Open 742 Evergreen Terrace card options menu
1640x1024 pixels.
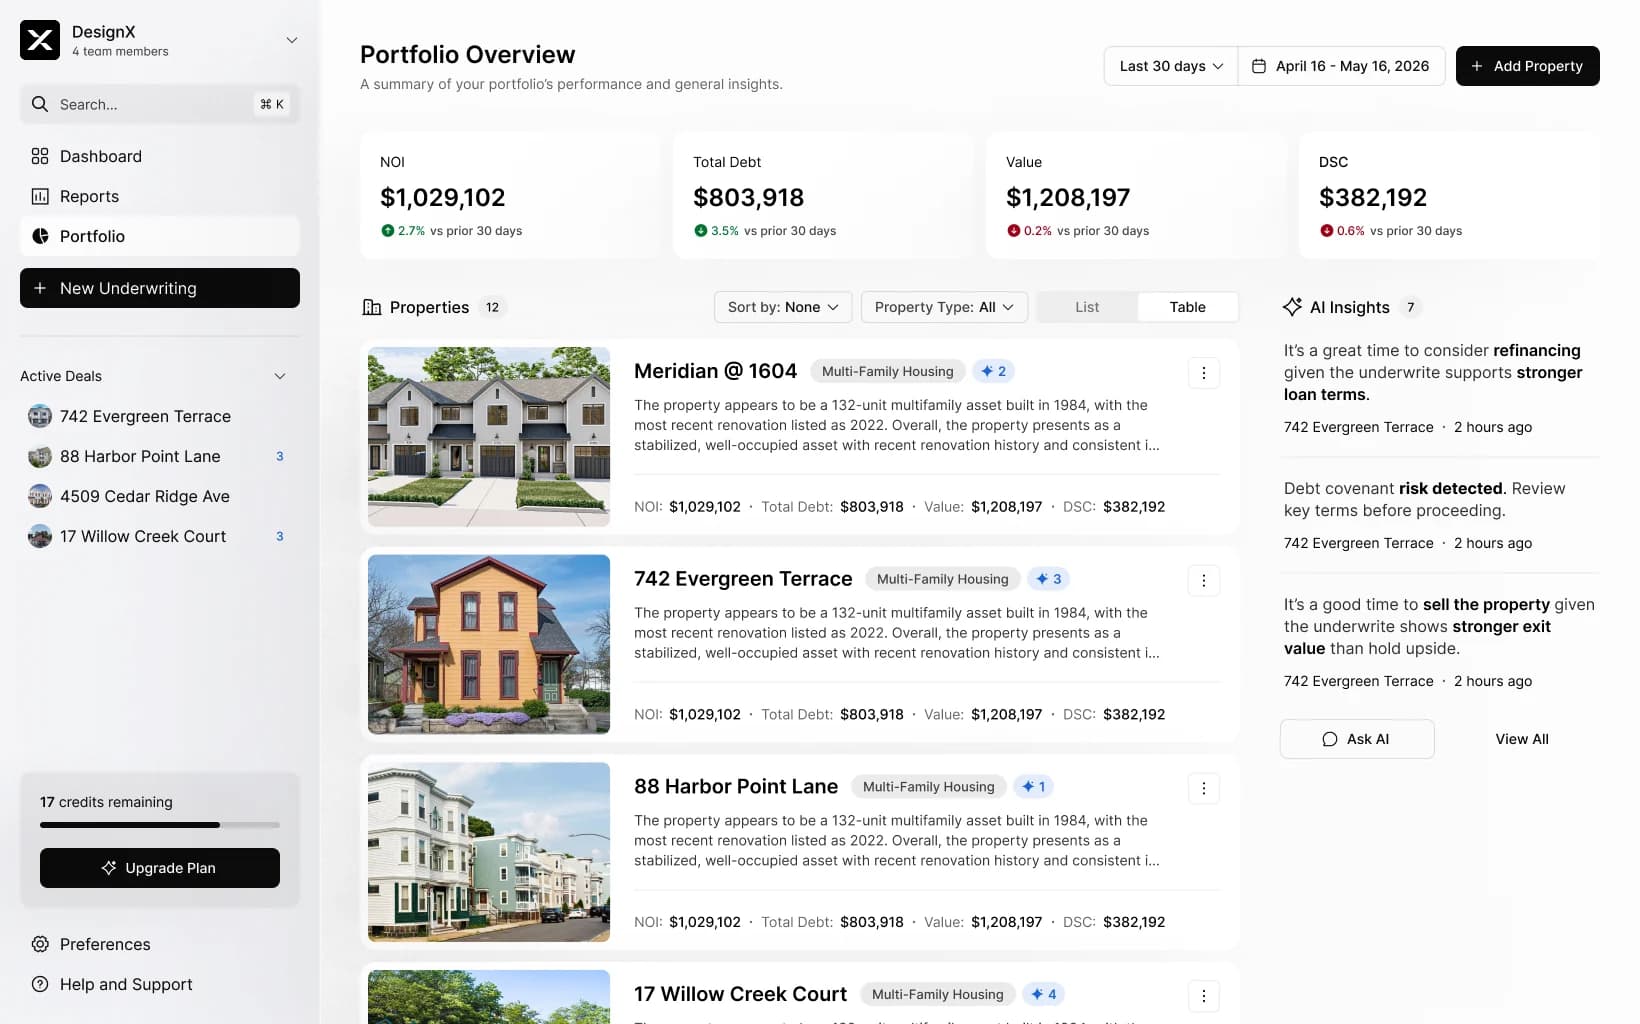1203,581
